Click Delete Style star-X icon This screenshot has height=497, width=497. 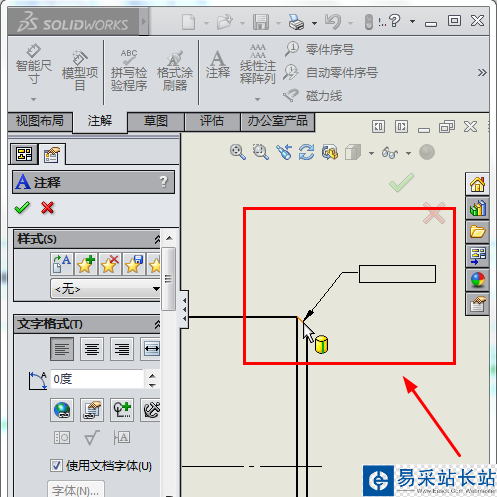pyautogui.click(x=110, y=264)
